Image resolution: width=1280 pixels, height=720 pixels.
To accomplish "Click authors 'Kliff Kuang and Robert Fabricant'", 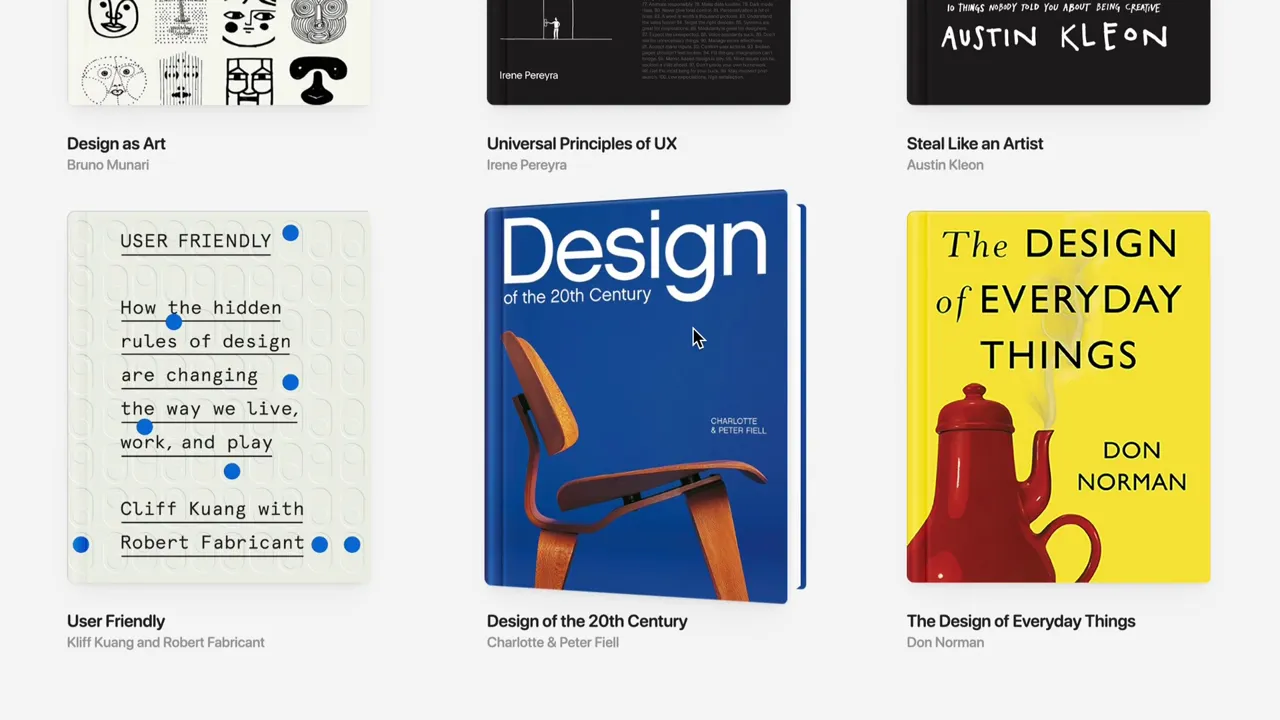I will point(166,643).
